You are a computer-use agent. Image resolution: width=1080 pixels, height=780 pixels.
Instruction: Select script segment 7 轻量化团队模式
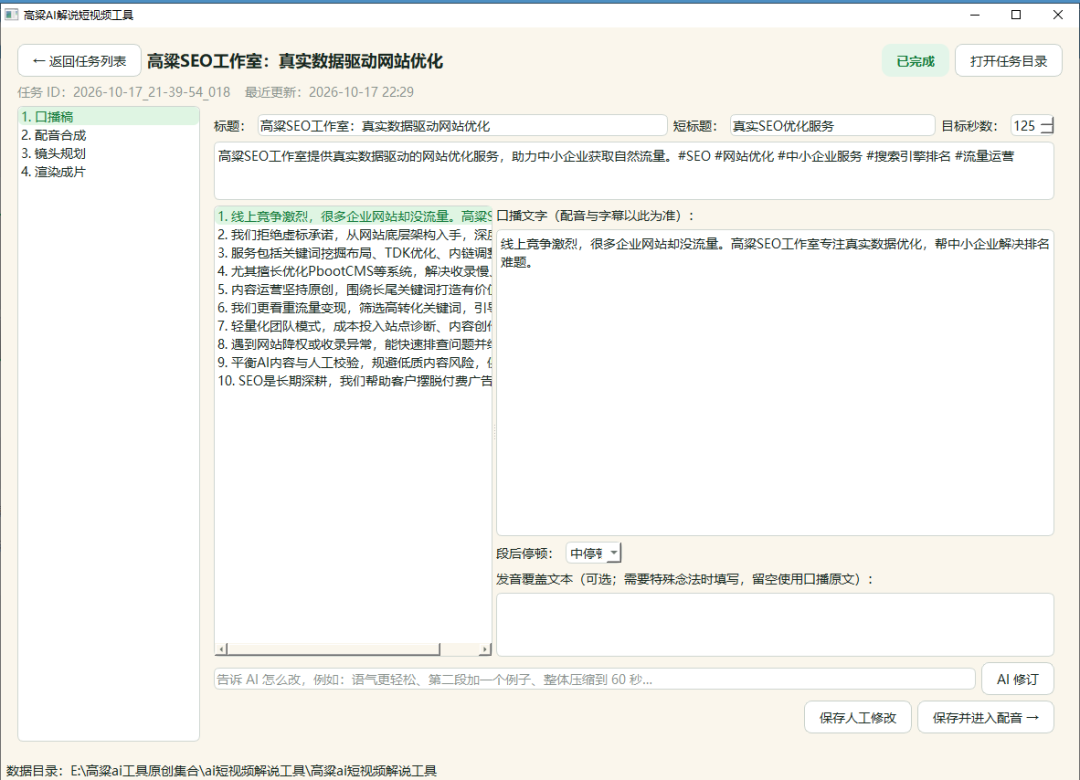click(353, 326)
